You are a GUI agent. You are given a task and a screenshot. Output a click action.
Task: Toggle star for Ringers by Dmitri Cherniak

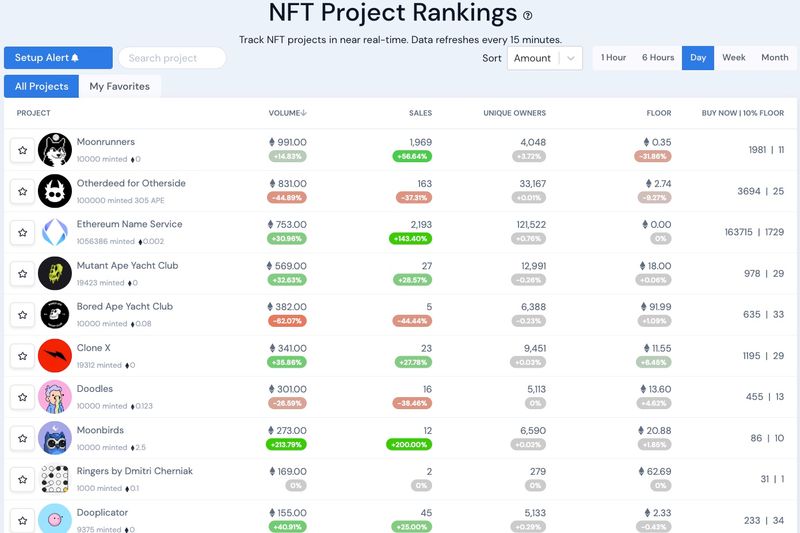coord(22,479)
